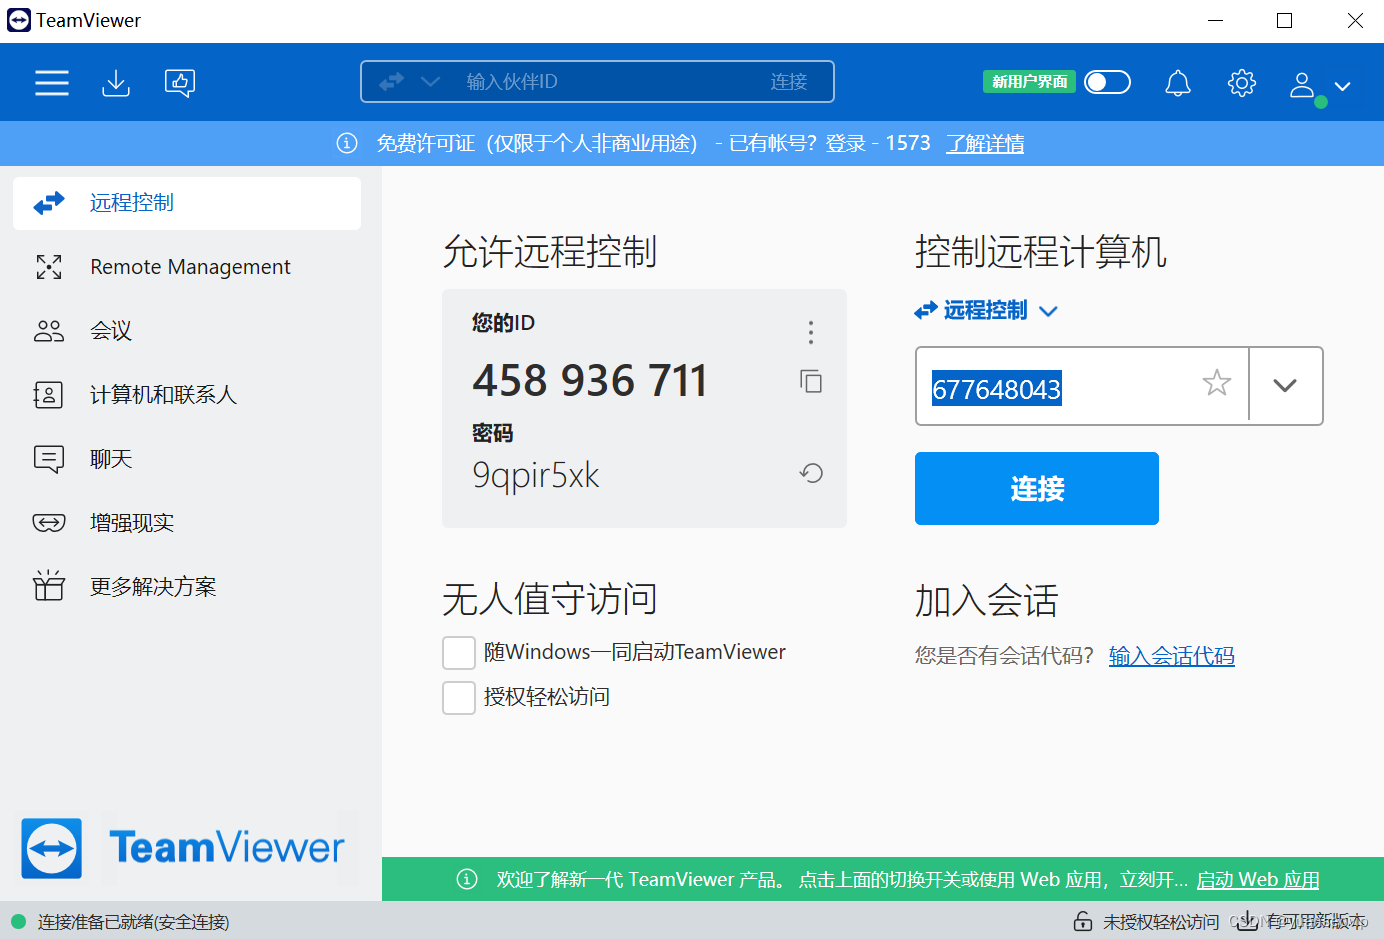Click your ID 458 936 711
Viewport: 1384px width, 939px height.
pyautogui.click(x=590, y=381)
